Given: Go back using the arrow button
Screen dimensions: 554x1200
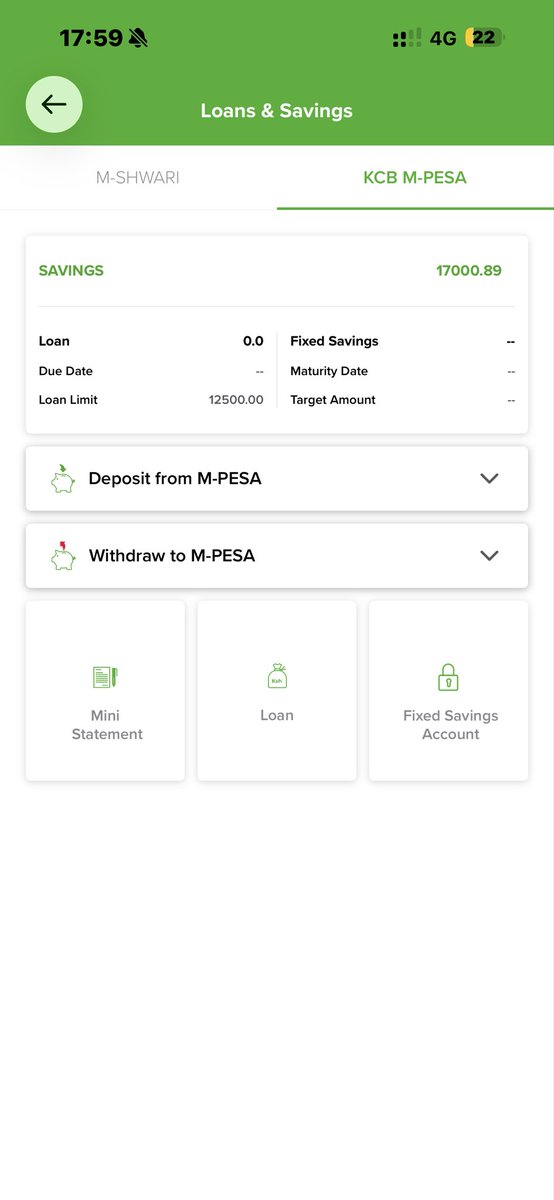Looking at the screenshot, I should pos(54,104).
